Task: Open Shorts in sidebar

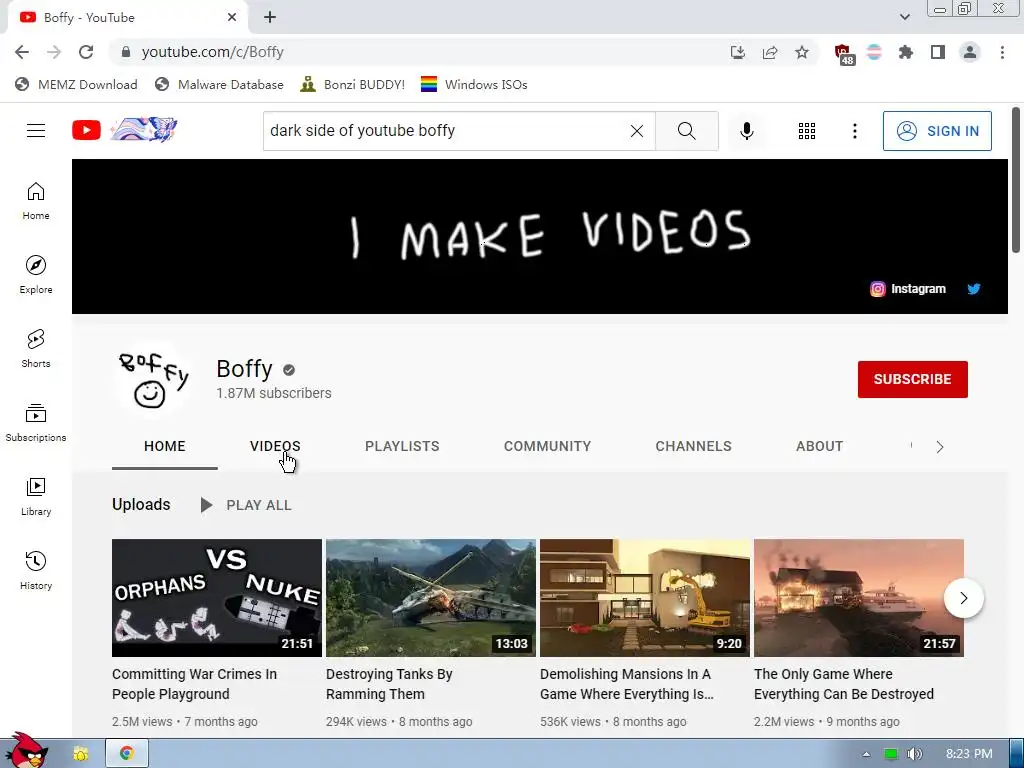Action: (36, 349)
